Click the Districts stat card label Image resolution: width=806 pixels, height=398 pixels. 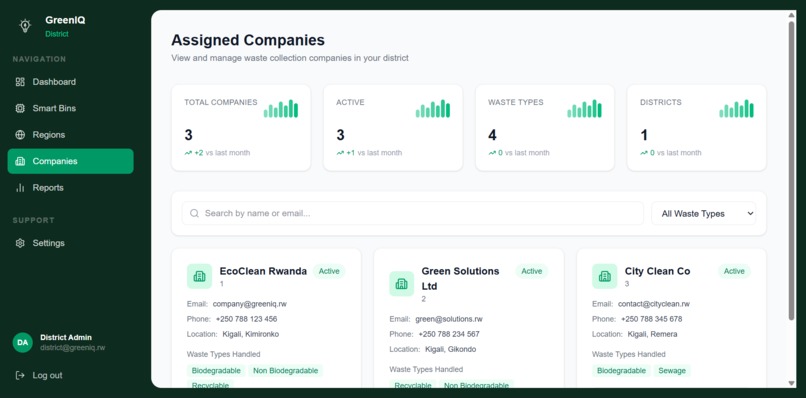click(x=661, y=102)
